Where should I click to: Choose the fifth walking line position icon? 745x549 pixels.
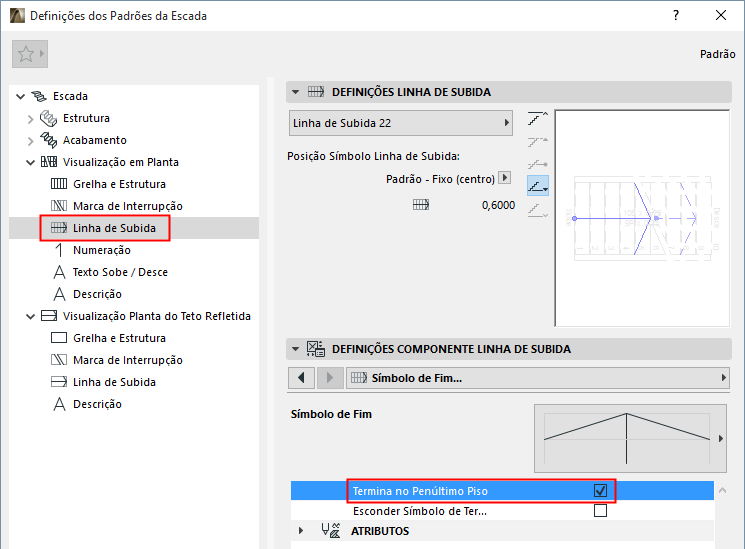538,210
